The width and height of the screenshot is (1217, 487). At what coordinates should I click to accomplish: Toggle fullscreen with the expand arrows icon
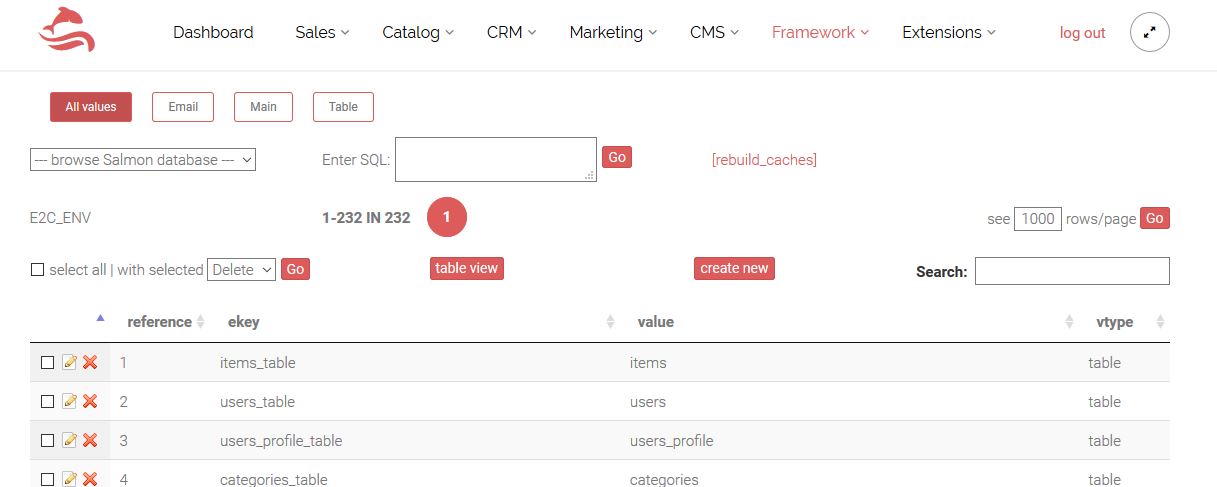point(1150,32)
